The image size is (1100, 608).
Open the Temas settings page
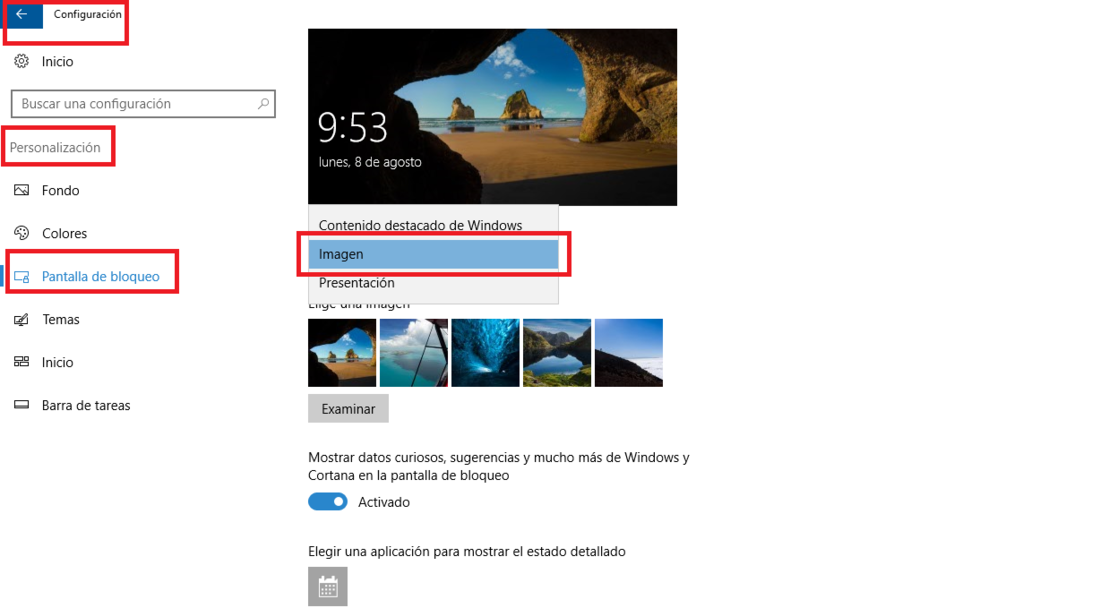60,319
